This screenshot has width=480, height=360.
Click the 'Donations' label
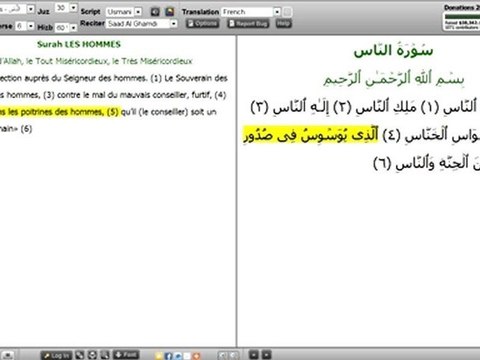(460, 7)
